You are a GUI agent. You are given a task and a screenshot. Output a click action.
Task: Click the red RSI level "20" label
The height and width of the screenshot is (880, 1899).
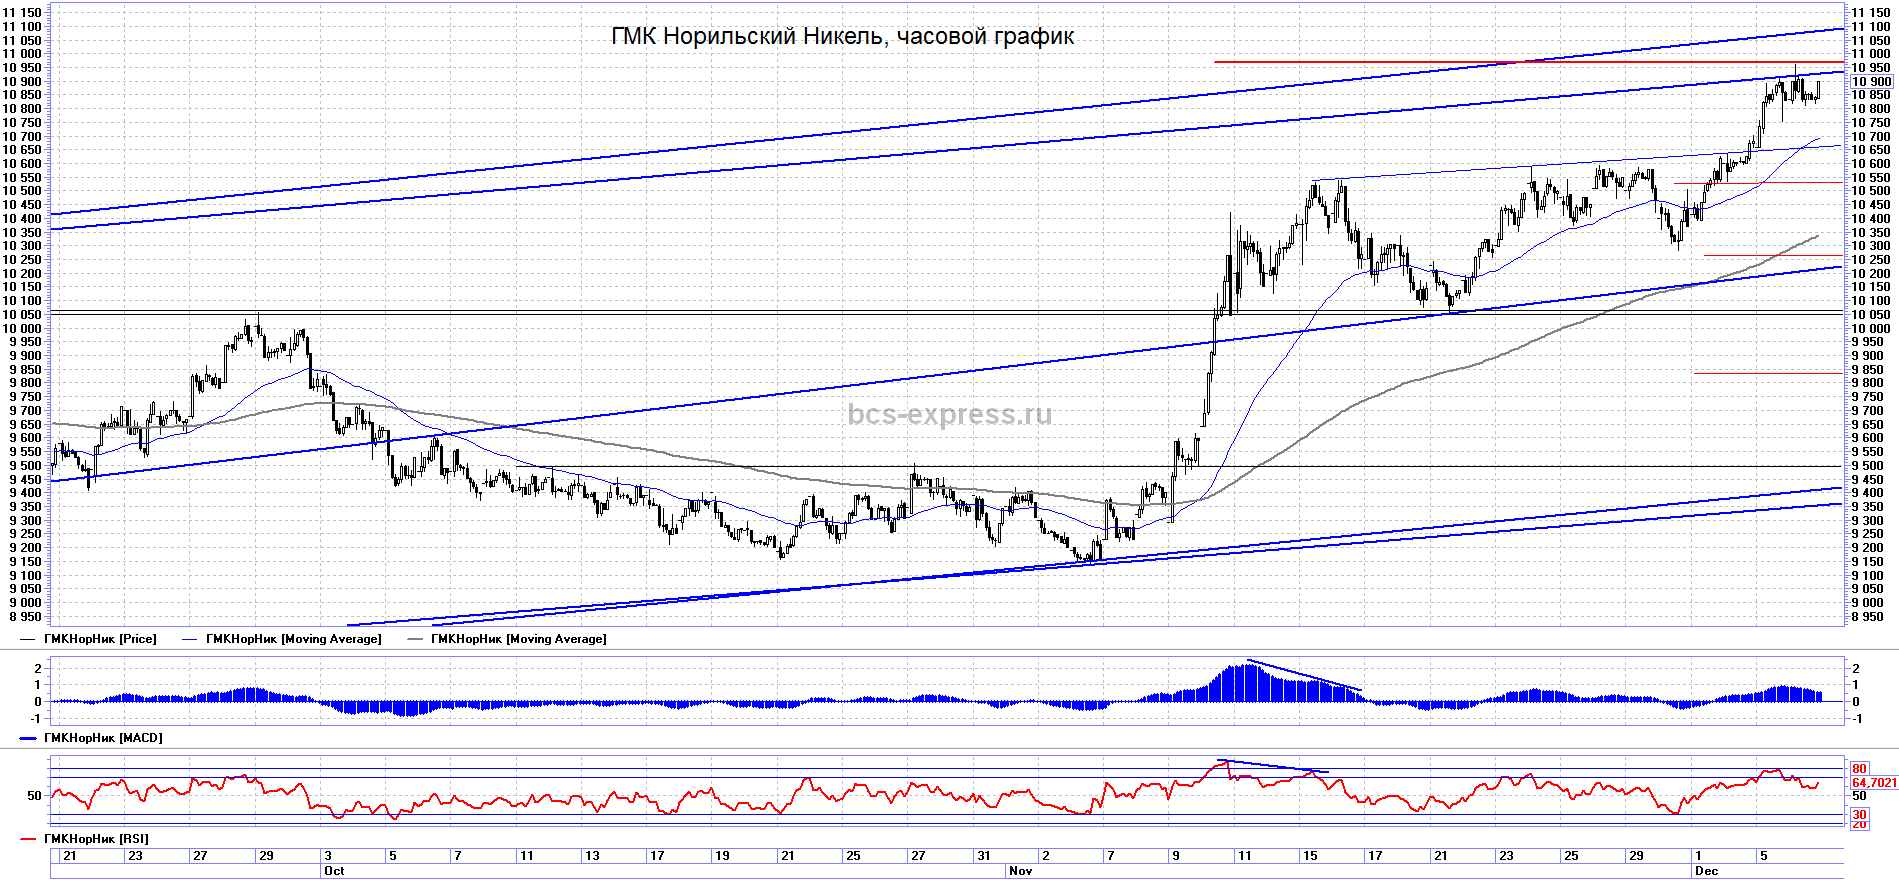[1859, 824]
